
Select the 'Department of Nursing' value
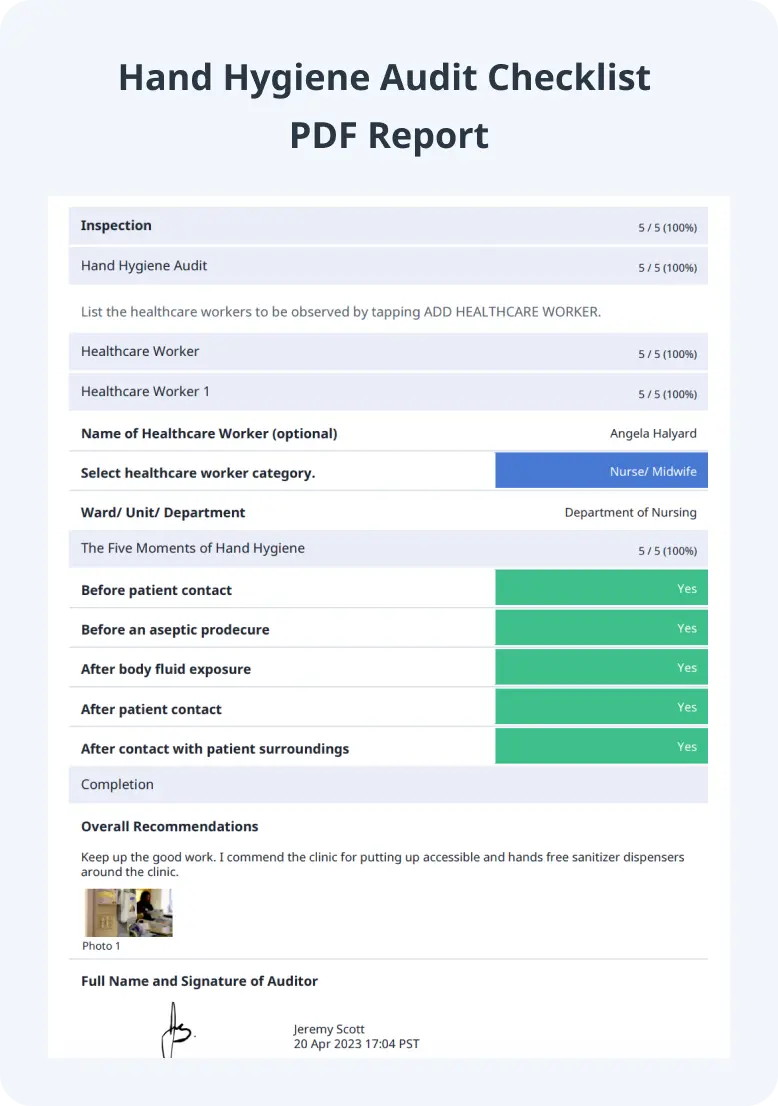click(631, 513)
